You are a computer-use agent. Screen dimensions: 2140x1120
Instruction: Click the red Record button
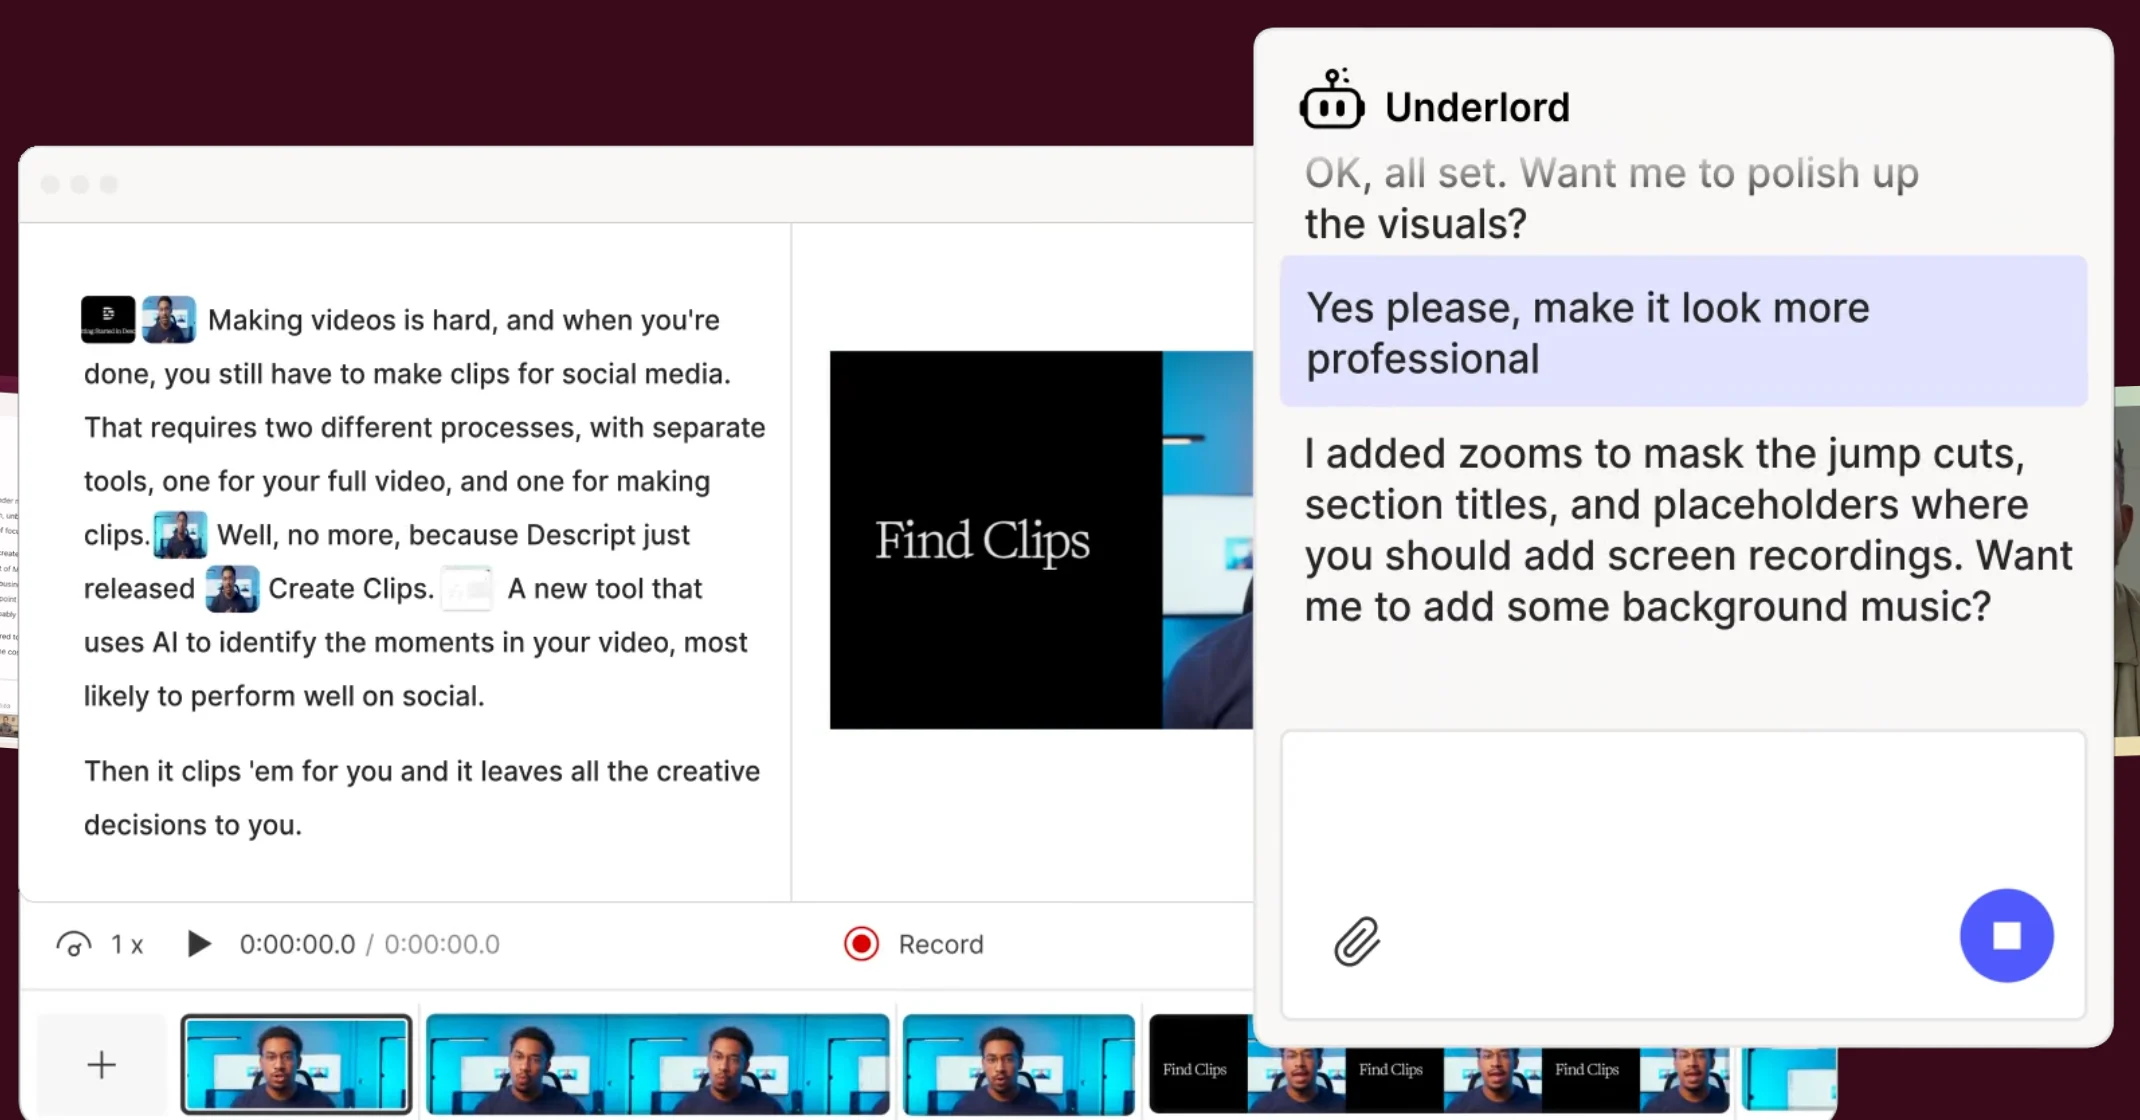tap(914, 944)
